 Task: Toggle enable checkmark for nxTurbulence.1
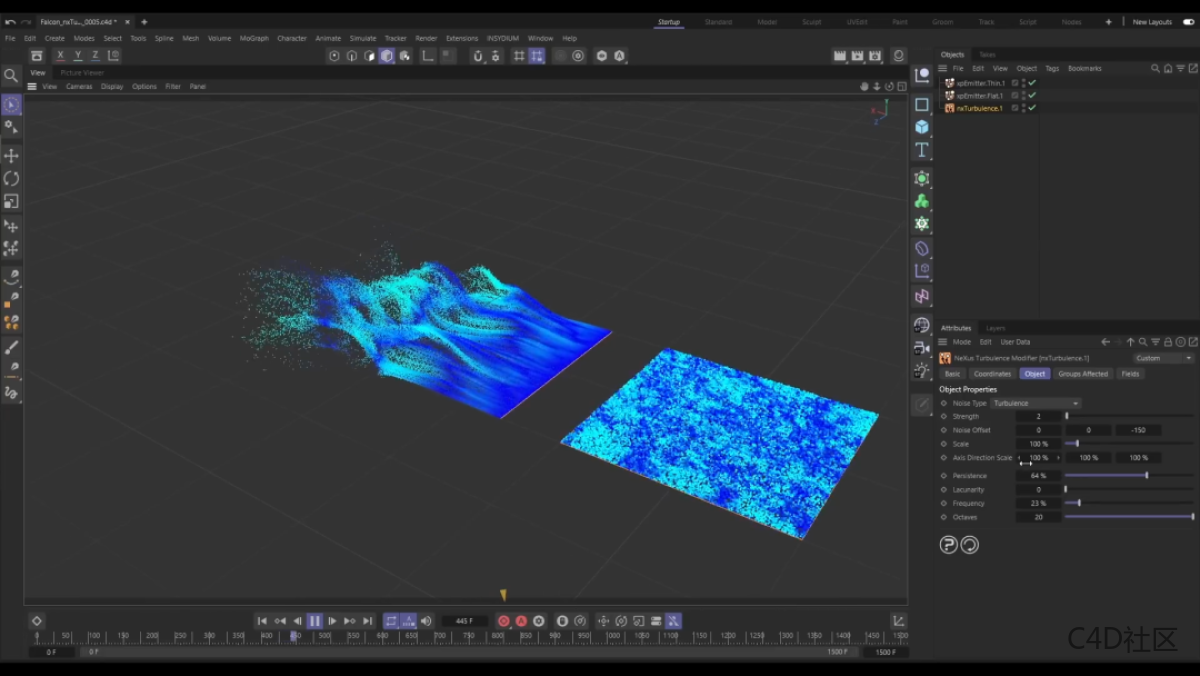1032,108
